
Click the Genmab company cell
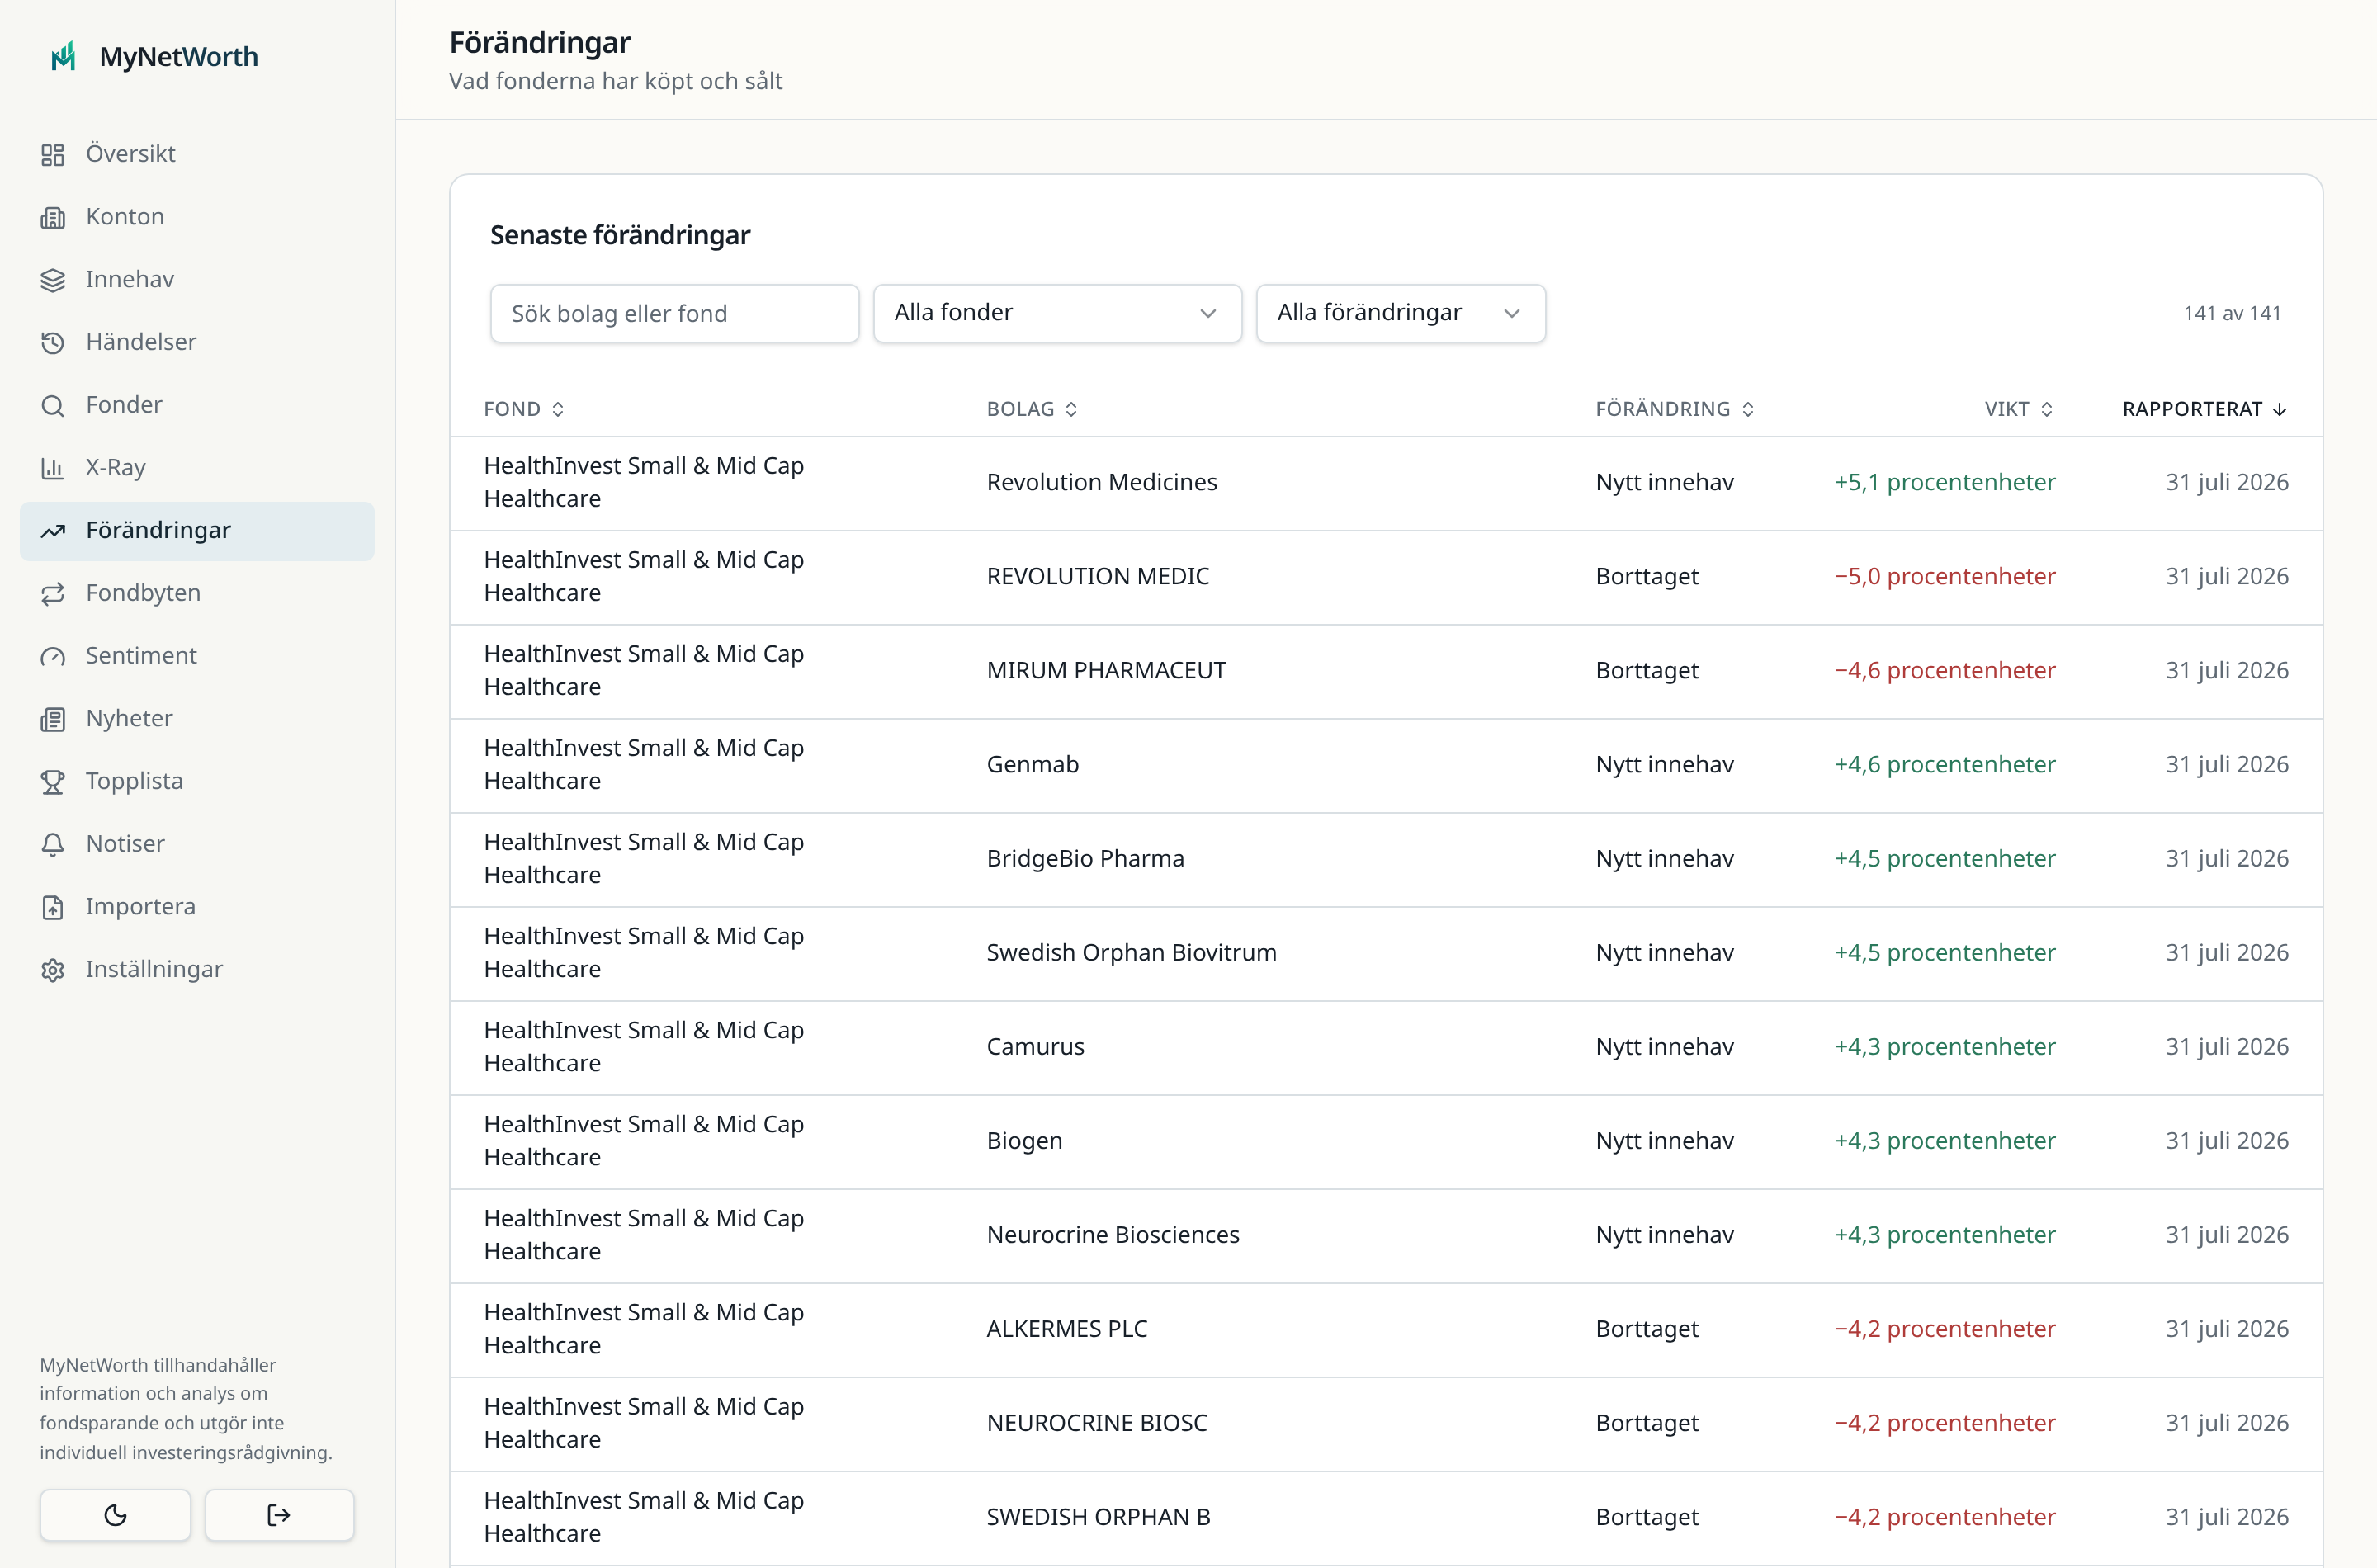pos(1033,765)
